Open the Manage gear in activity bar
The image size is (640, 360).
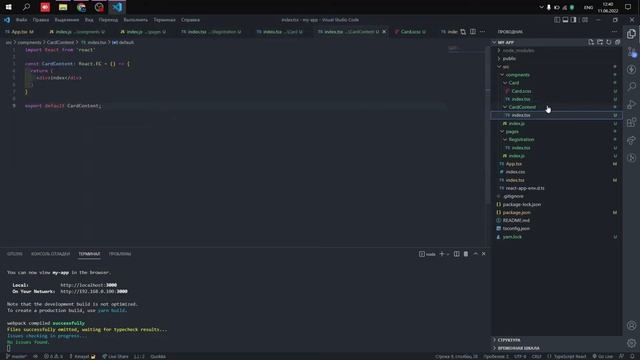point(631,343)
